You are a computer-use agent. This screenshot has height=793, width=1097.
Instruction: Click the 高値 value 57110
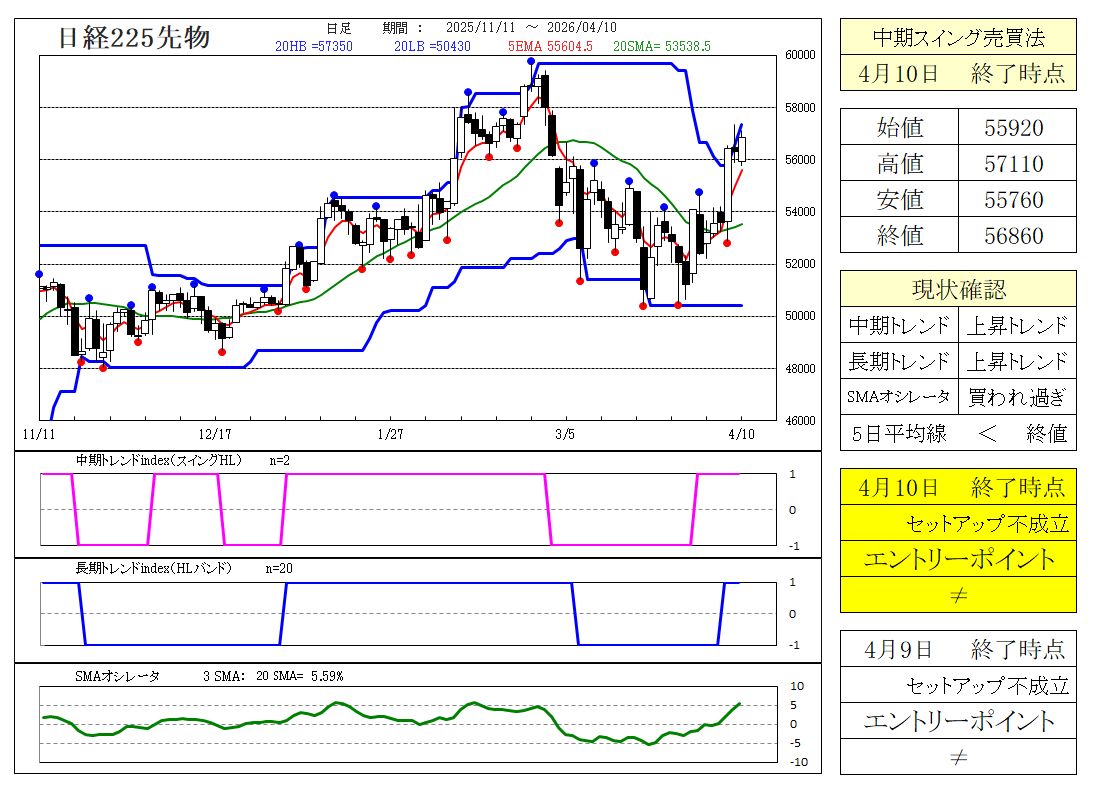coord(1016,163)
